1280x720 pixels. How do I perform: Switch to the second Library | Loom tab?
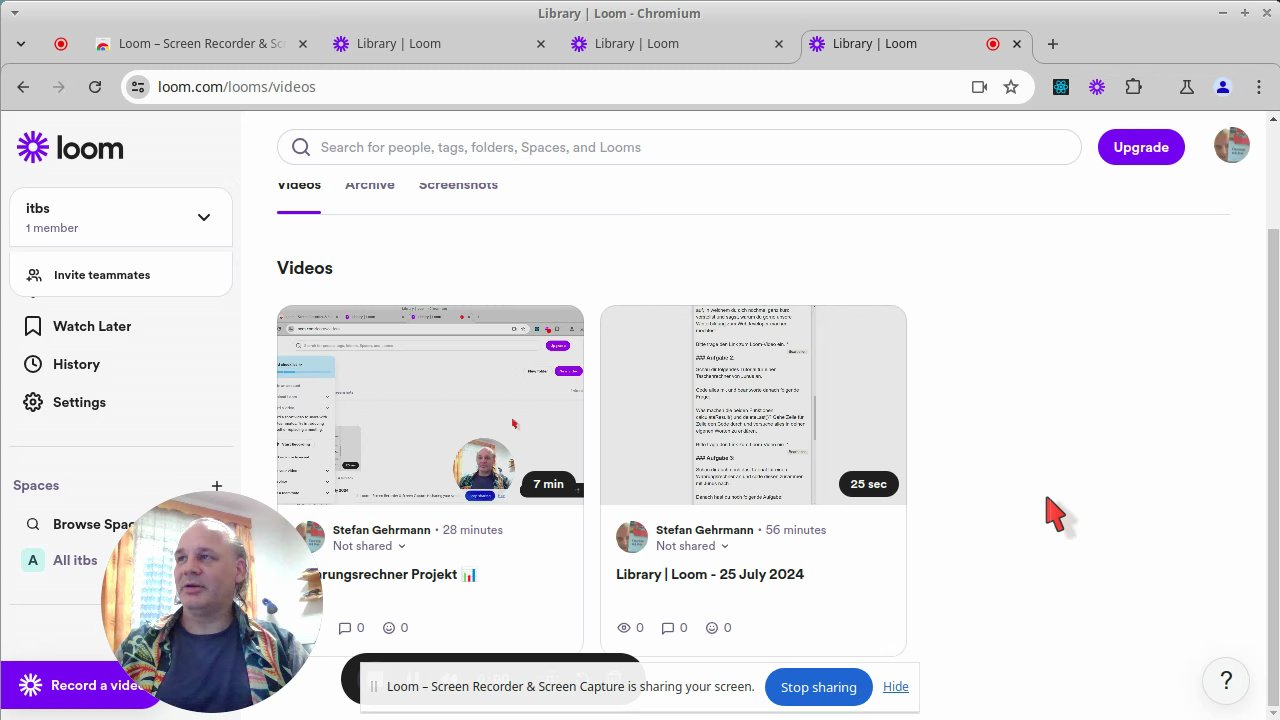676,44
